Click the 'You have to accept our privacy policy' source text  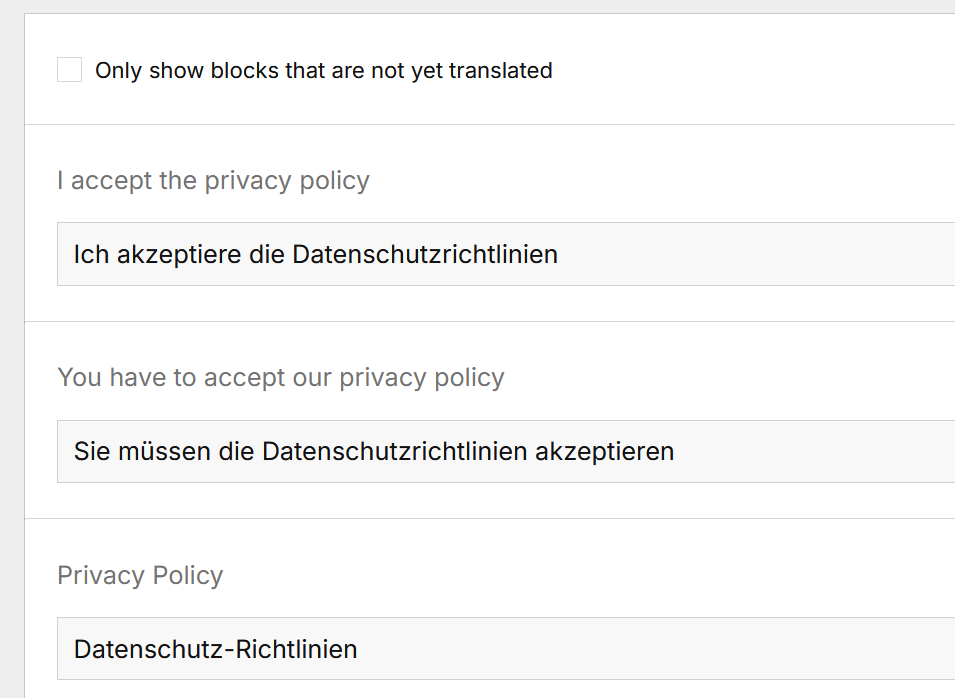tap(280, 378)
